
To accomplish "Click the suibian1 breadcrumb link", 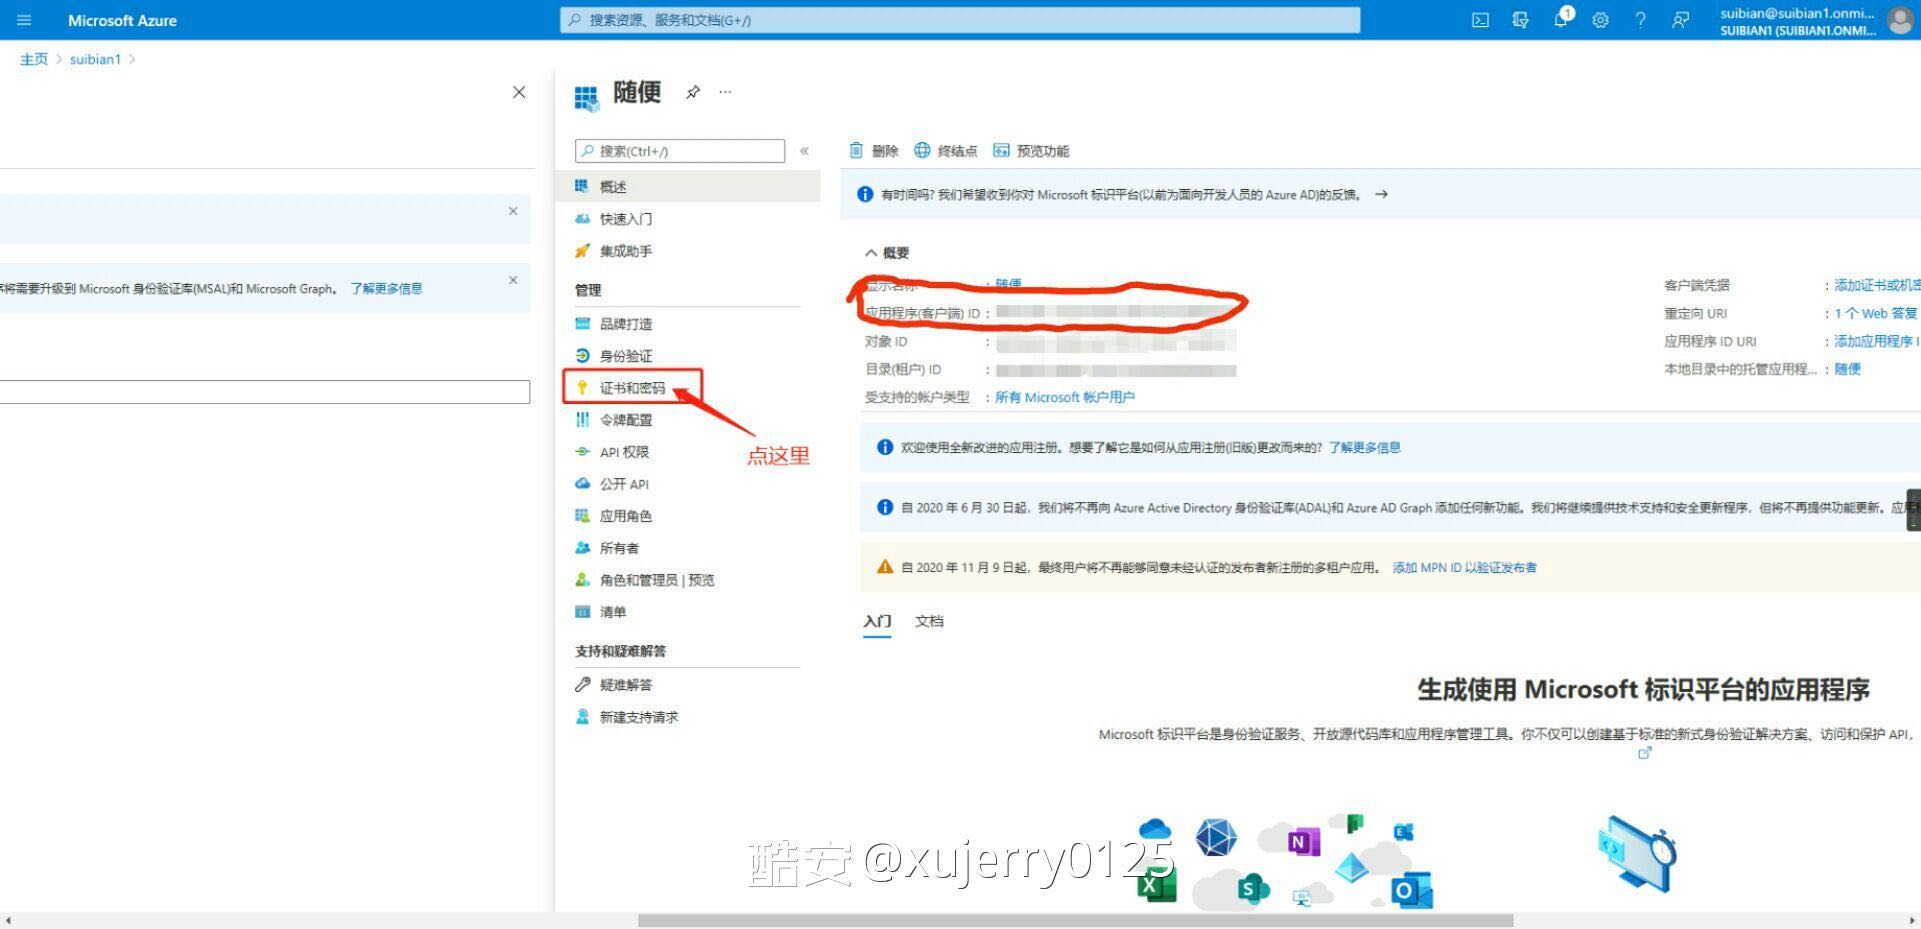I will [x=95, y=59].
